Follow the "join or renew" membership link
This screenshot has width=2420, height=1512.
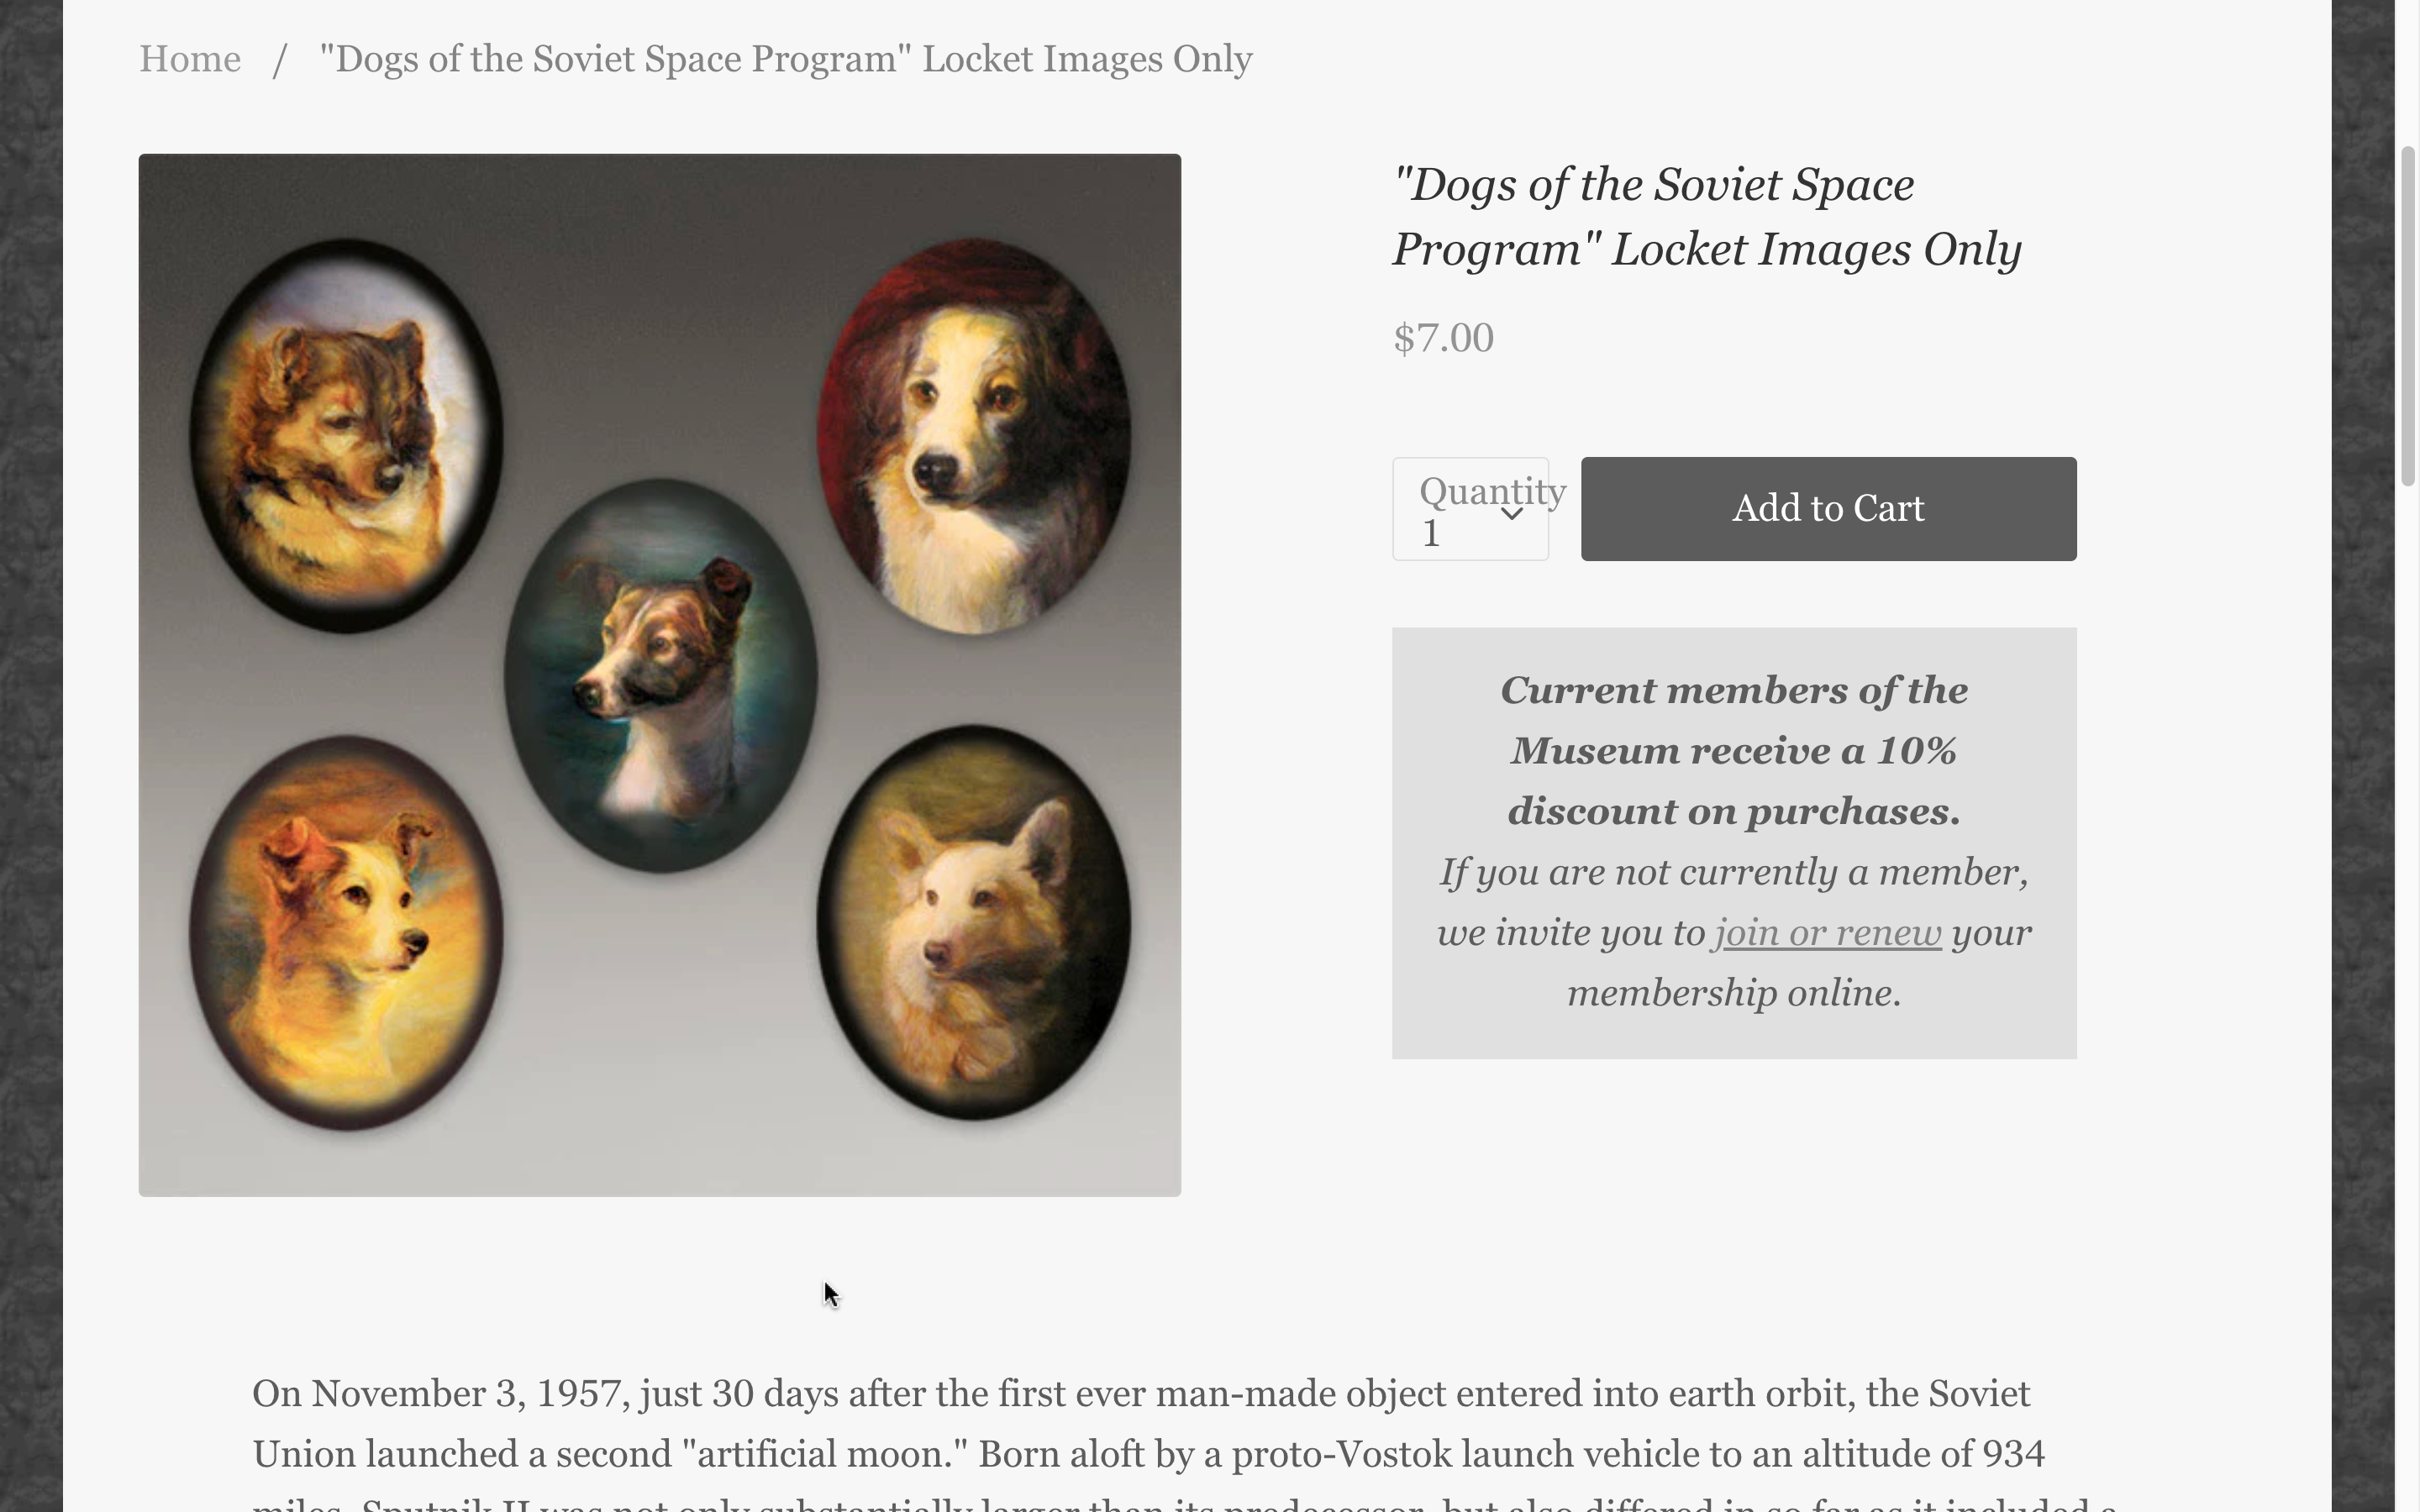[x=1827, y=933]
